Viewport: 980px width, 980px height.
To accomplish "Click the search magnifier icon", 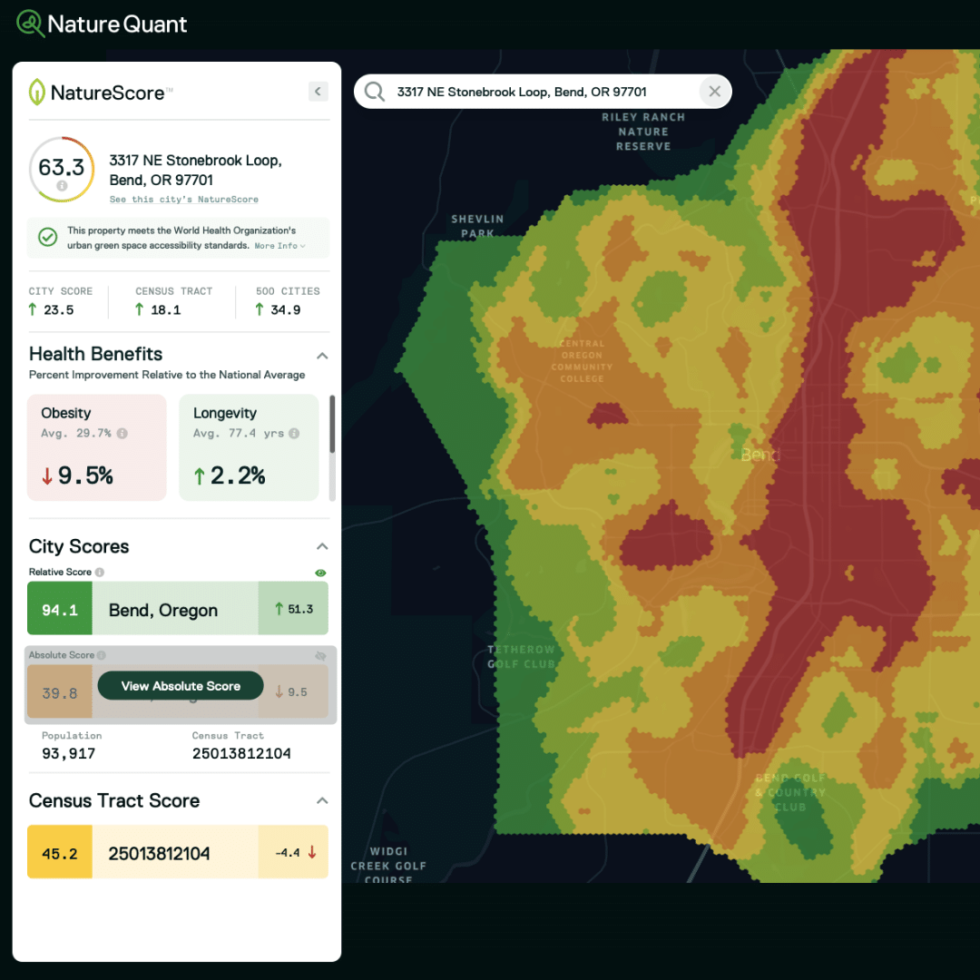I will tap(374, 92).
